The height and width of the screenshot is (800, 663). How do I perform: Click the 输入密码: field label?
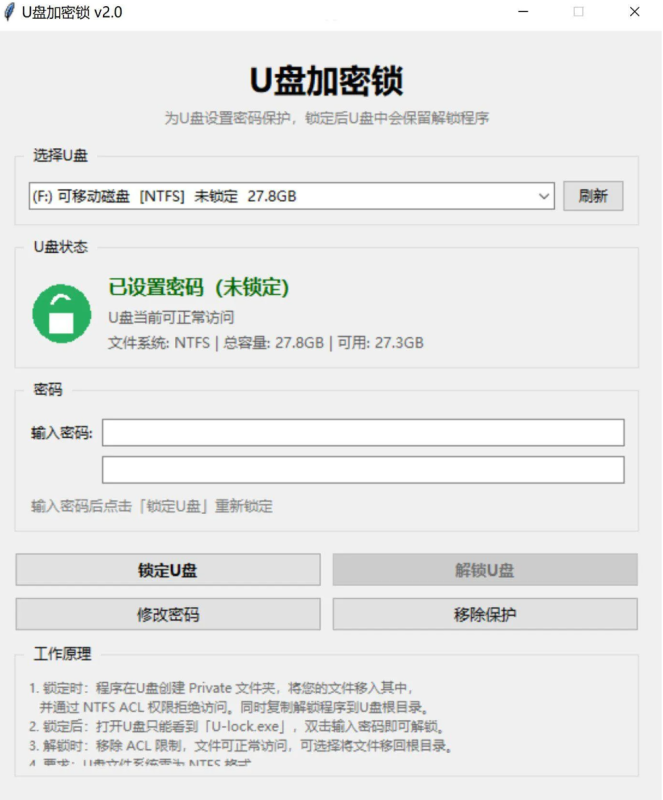tap(62, 433)
